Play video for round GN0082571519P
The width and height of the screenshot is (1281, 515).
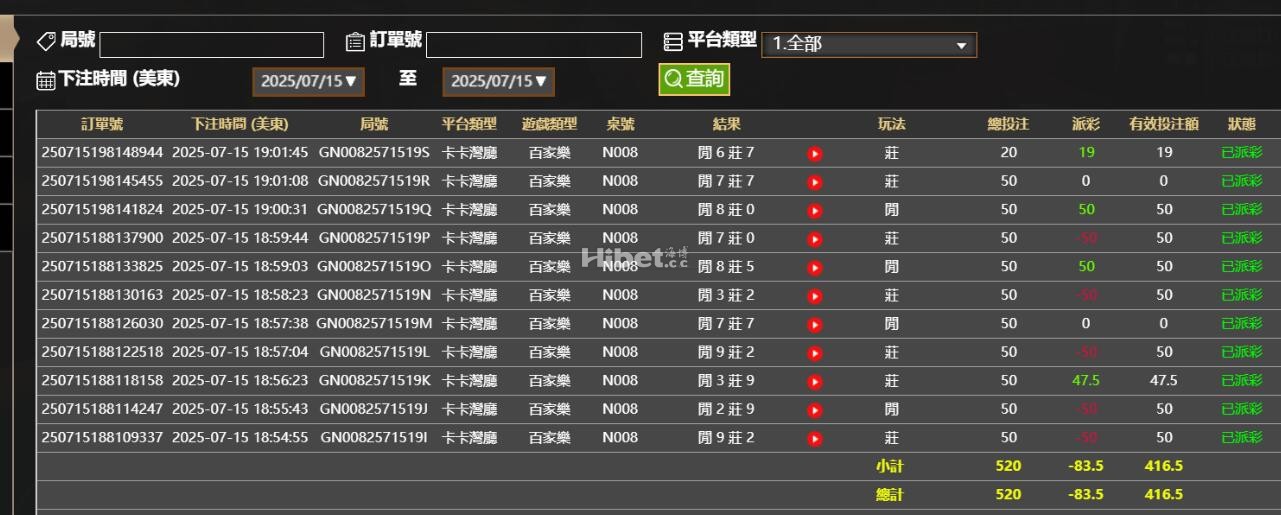click(x=815, y=239)
